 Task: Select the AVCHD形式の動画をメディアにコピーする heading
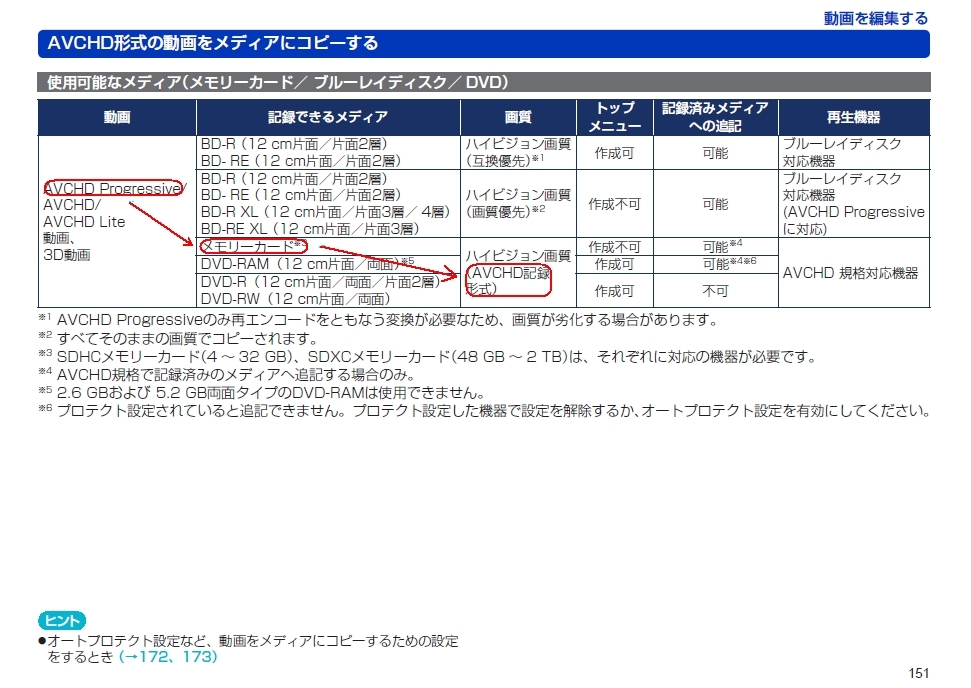click(212, 43)
